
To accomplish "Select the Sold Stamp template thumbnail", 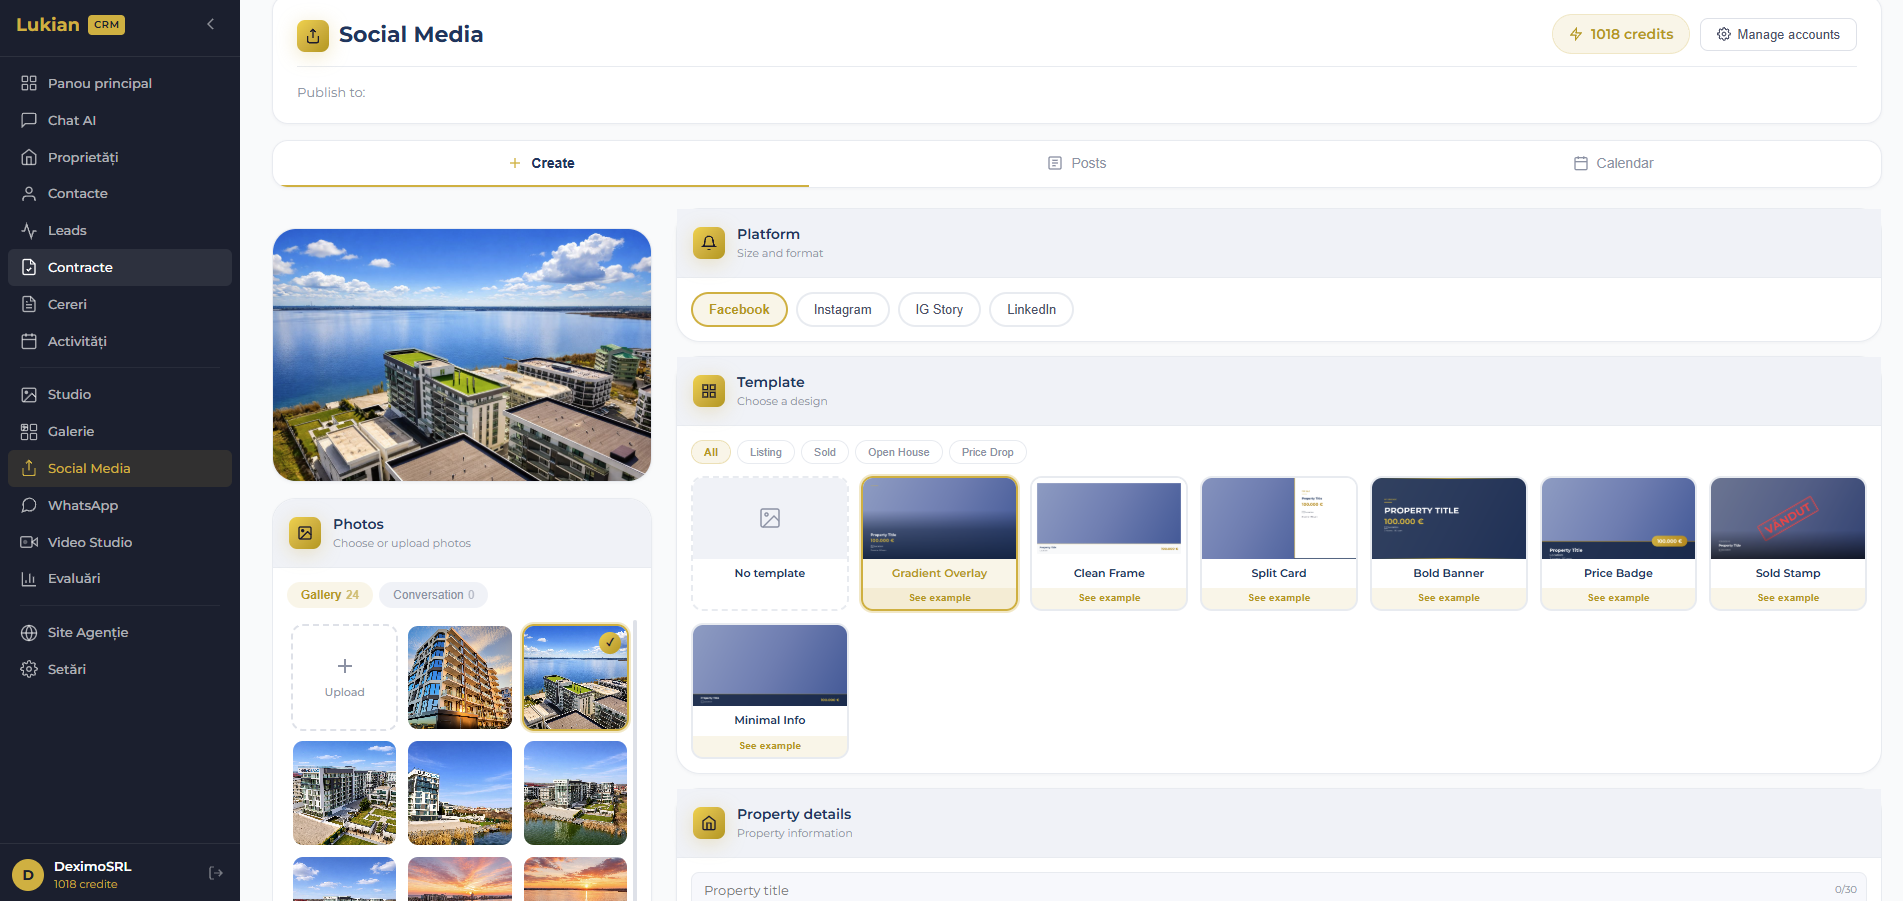I will (x=1787, y=519).
